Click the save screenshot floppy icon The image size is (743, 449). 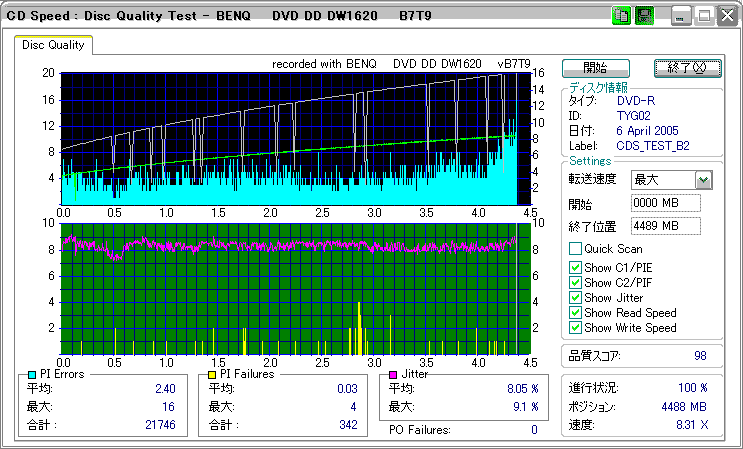click(644, 16)
